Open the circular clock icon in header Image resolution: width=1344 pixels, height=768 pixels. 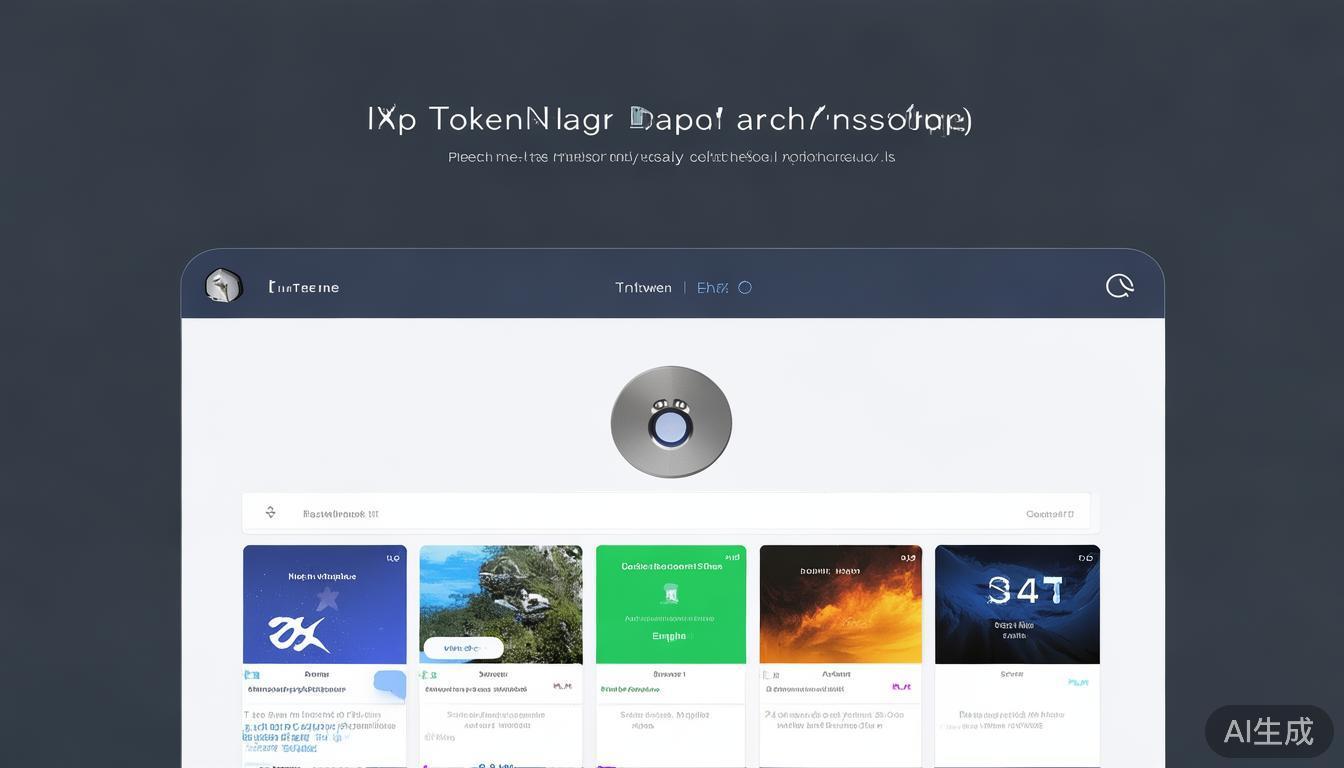coord(1119,286)
